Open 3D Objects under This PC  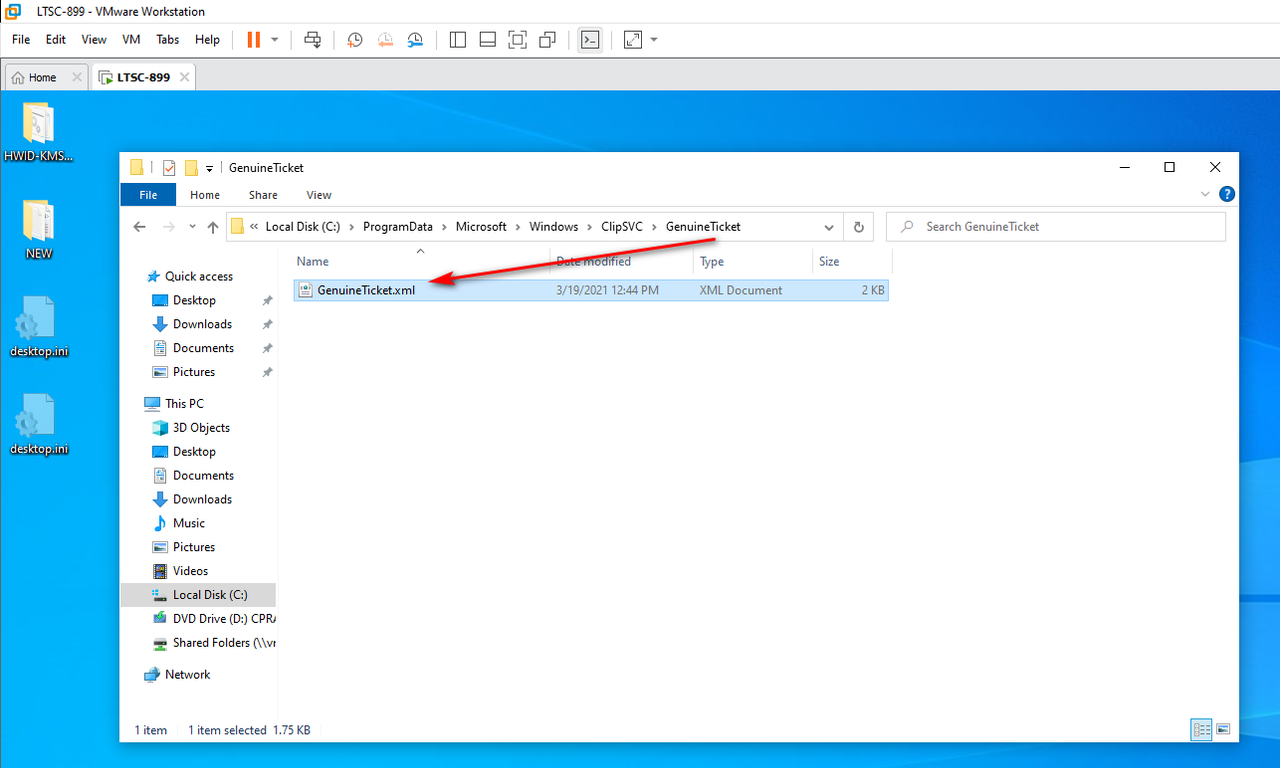[201, 427]
